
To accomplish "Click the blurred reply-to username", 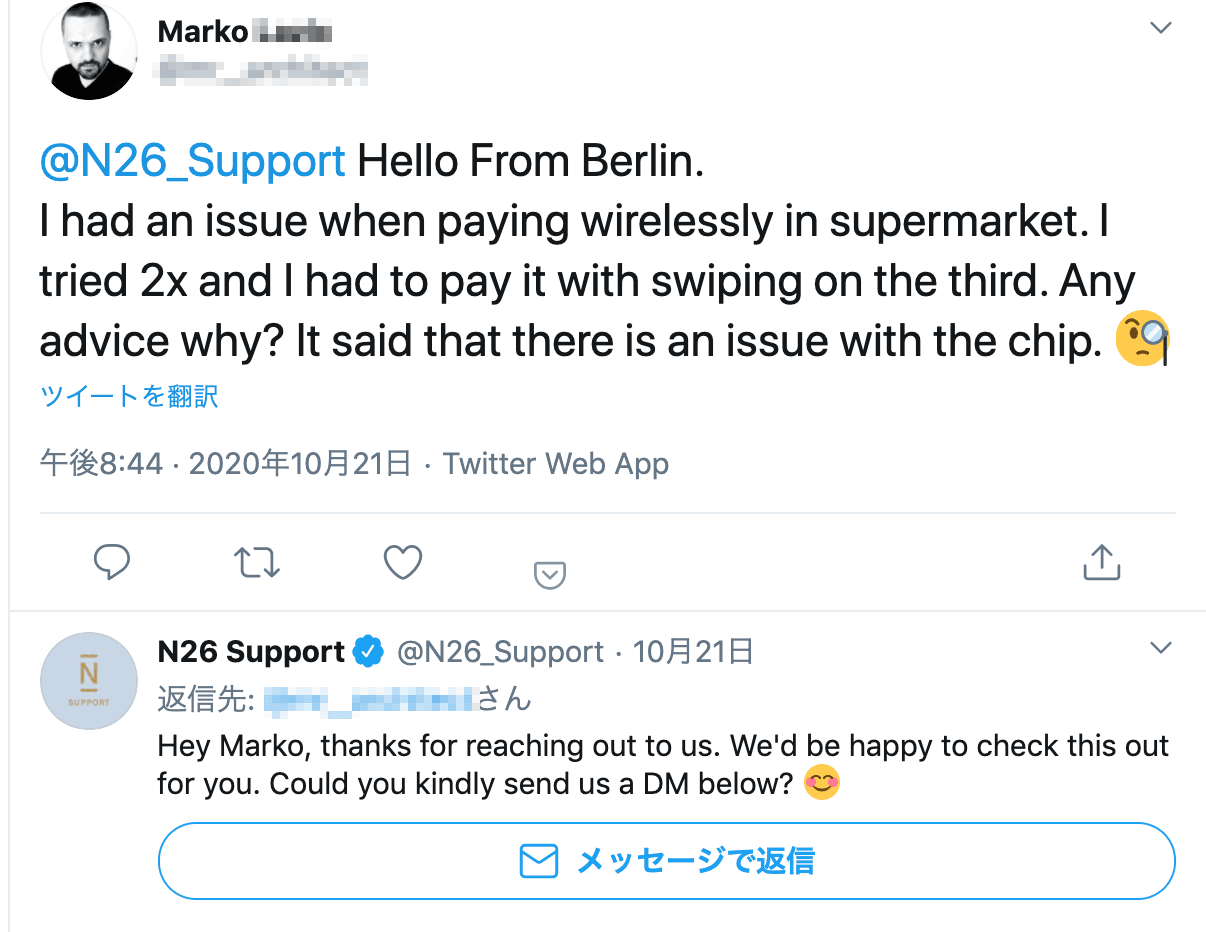I will pos(368,699).
